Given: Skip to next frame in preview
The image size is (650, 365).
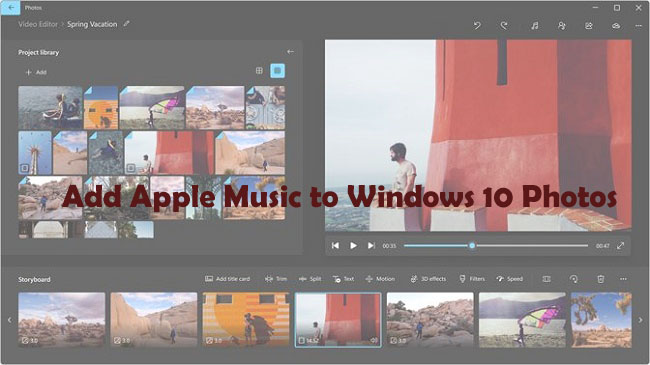Looking at the screenshot, I should pyautogui.click(x=371, y=246).
